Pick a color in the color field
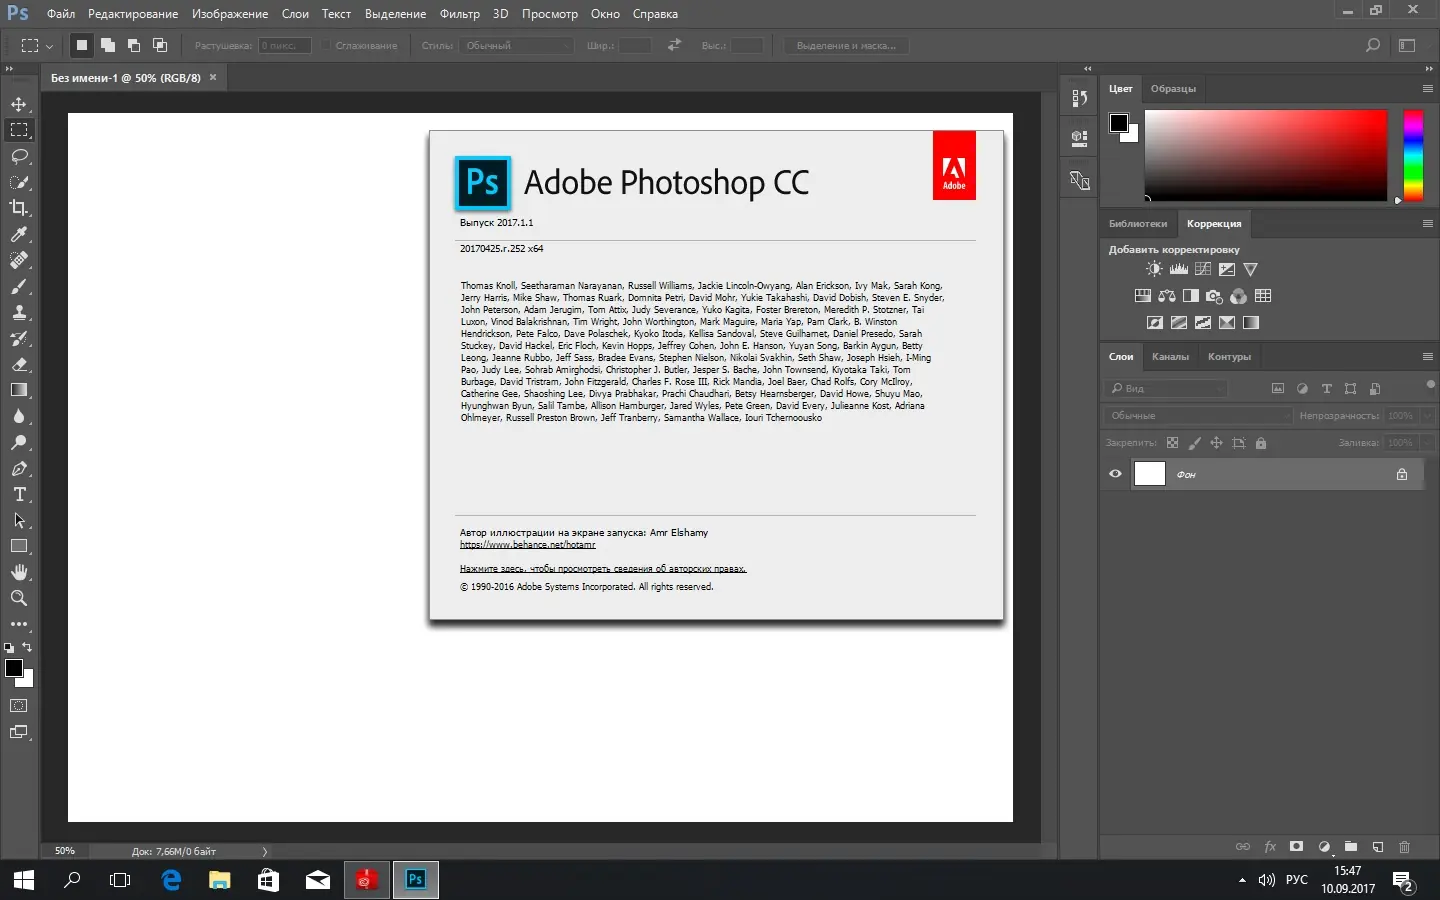The height and width of the screenshot is (900, 1440). point(1266,155)
